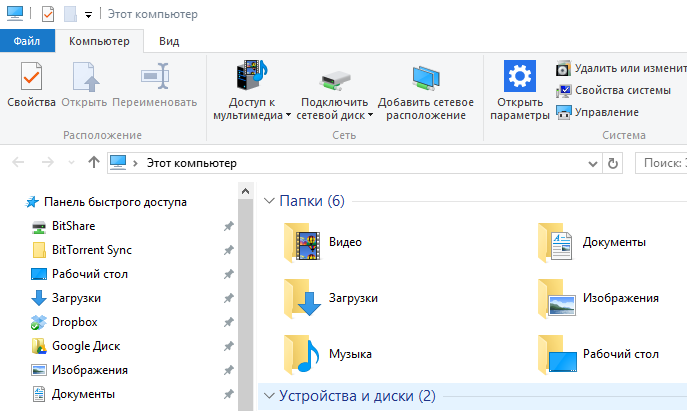The height and width of the screenshot is (411, 687).
Task: Click Этот компьютер in address bar
Action: pyautogui.click(x=191, y=163)
